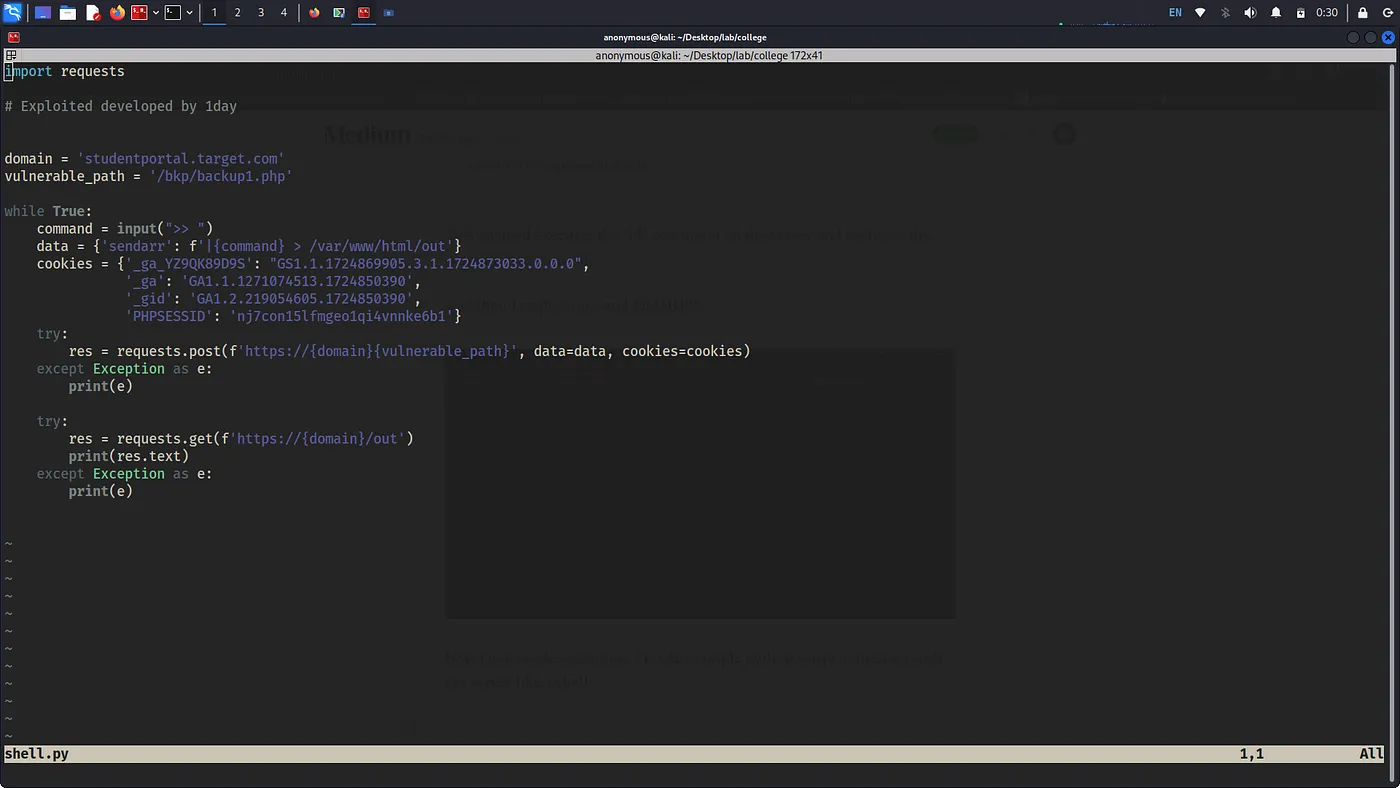Click the Bluetooth tray icon
The image size is (1400, 788).
(1226, 13)
